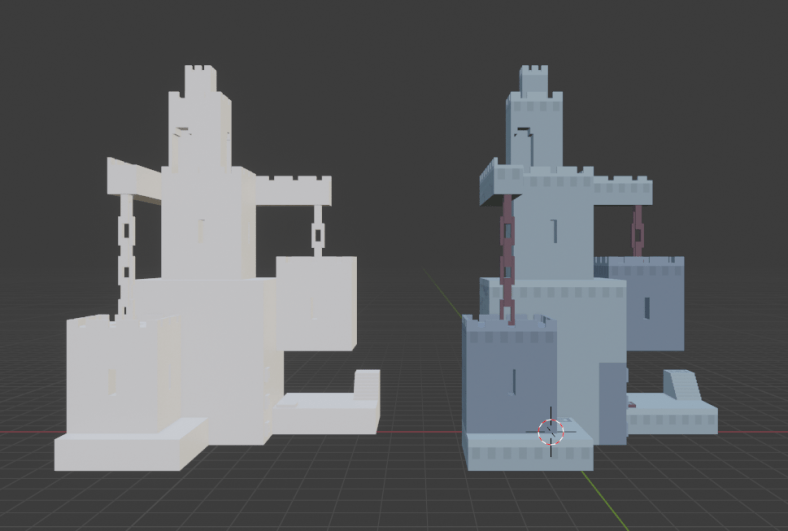
Task: Click the hanging cube on white castle's right
Action: (316, 300)
